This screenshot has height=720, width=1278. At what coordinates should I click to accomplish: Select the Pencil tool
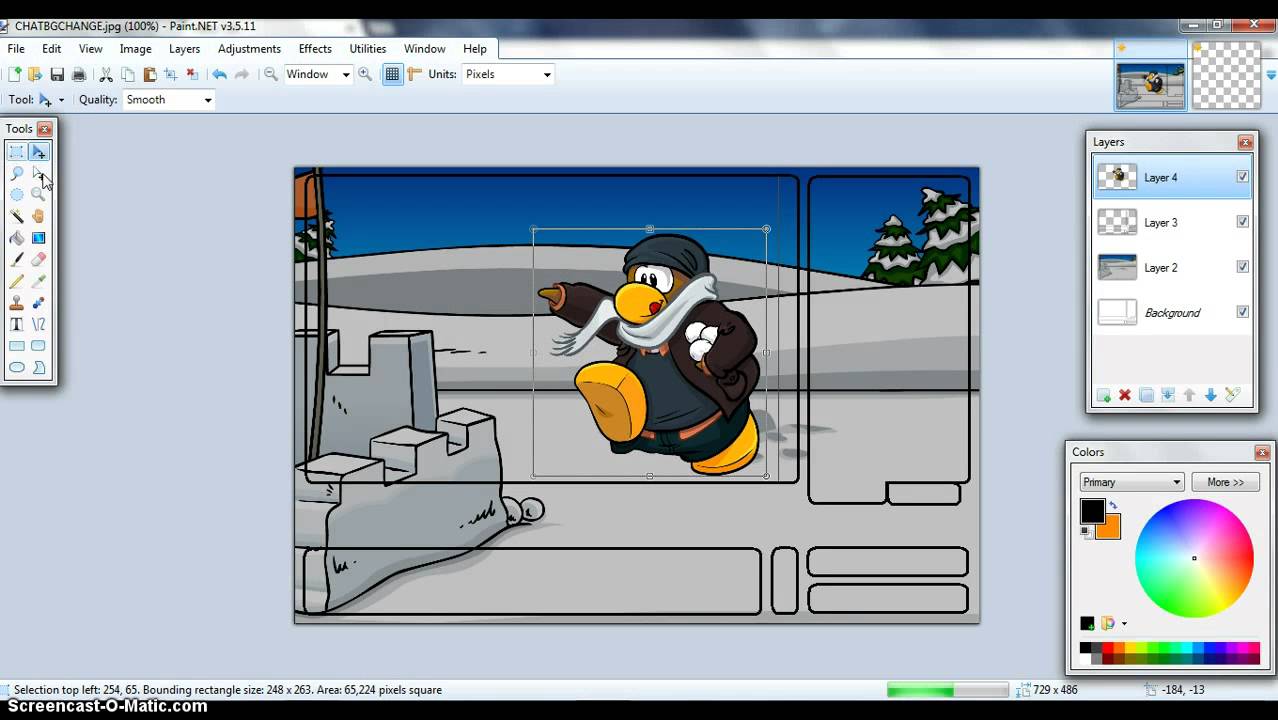pos(17,281)
